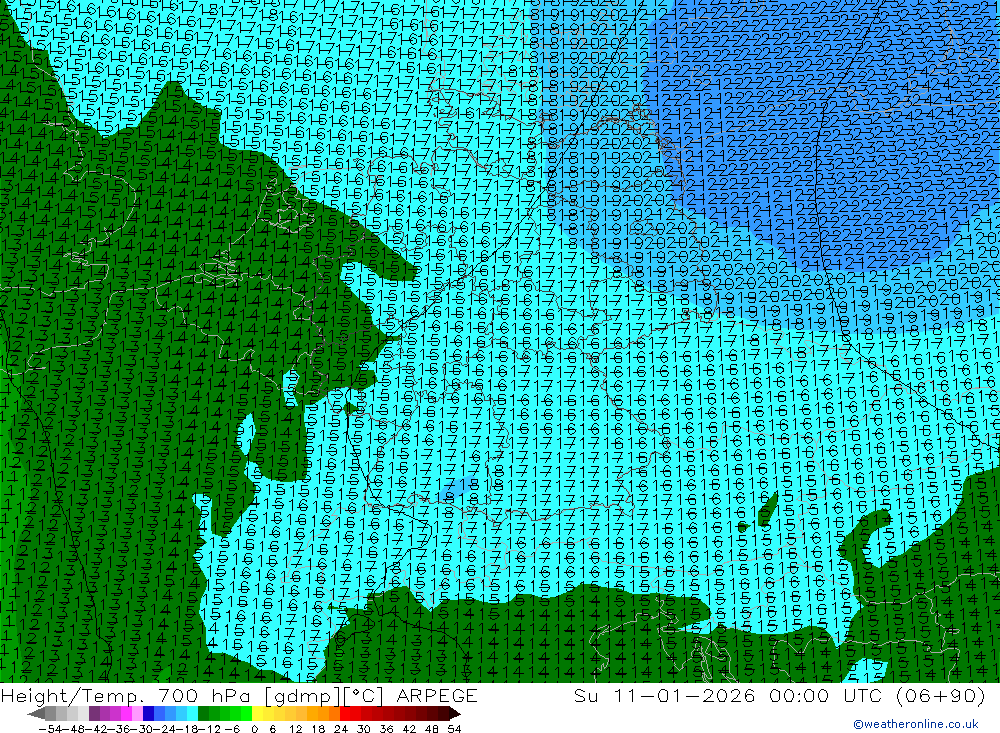The width and height of the screenshot is (1000, 733).
Task: Click the right dark maroon arrow end of scale
Action: (x=454, y=714)
